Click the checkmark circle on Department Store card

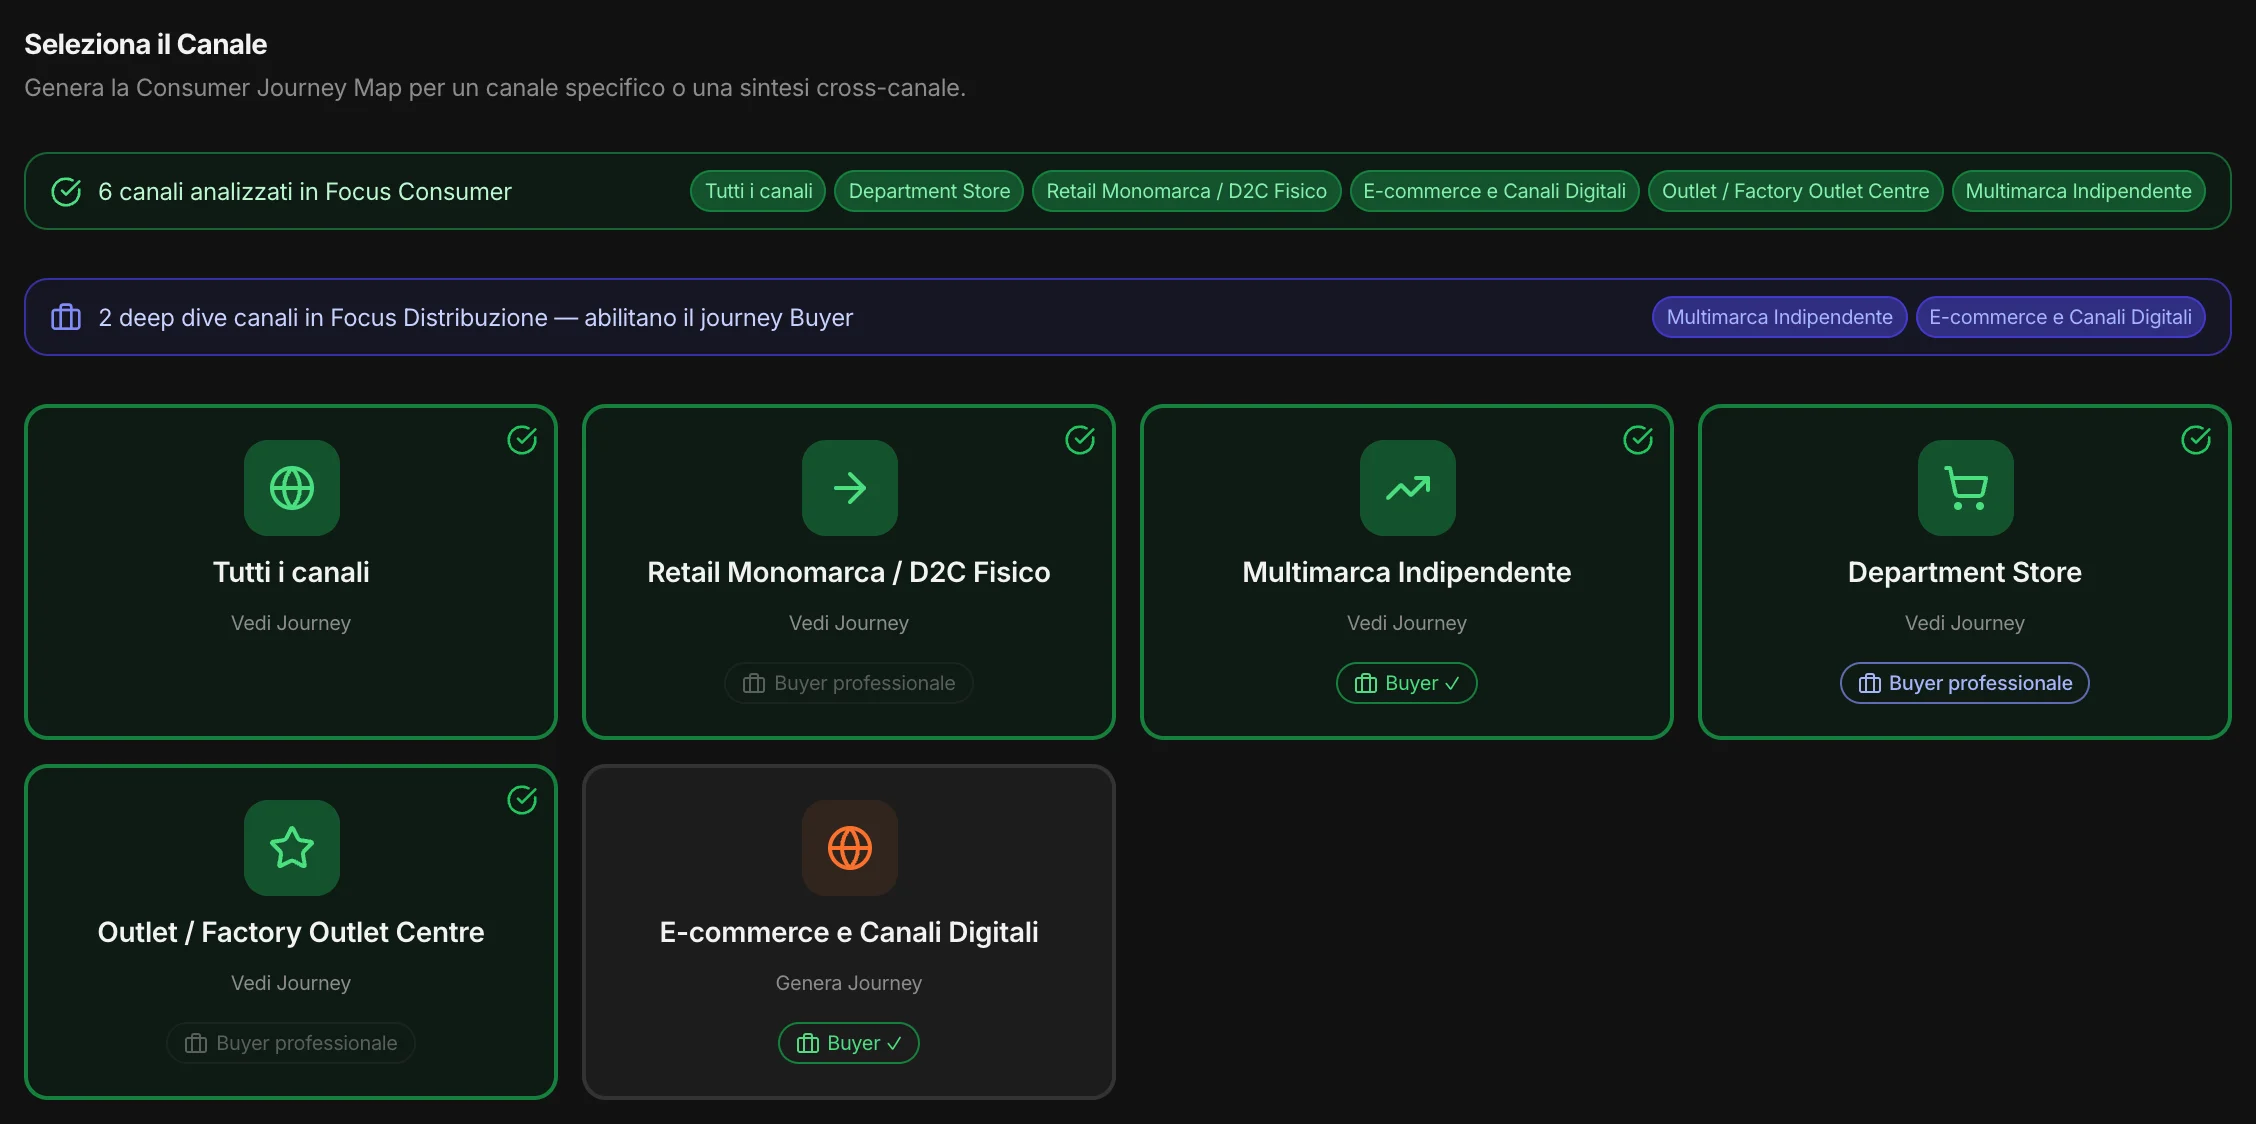coord(2196,440)
